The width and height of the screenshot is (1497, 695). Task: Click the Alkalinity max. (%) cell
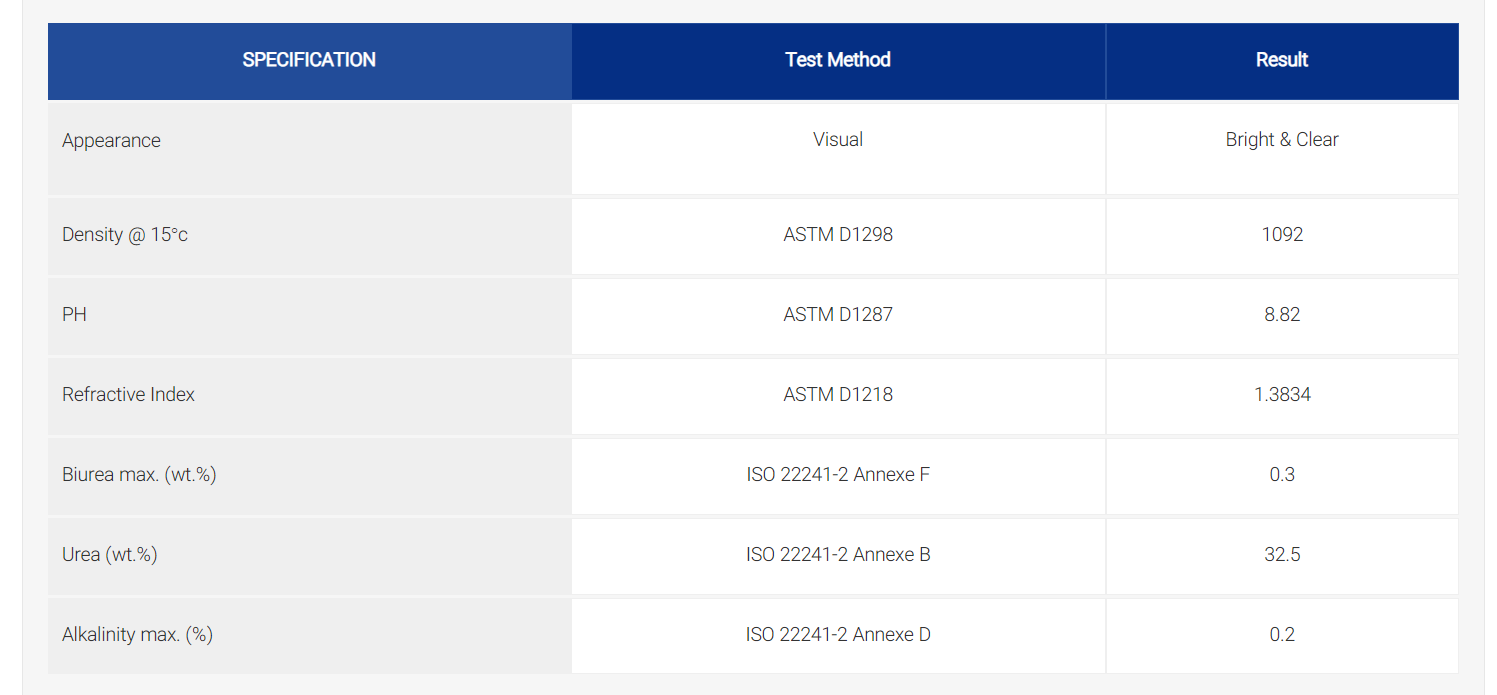pos(309,636)
